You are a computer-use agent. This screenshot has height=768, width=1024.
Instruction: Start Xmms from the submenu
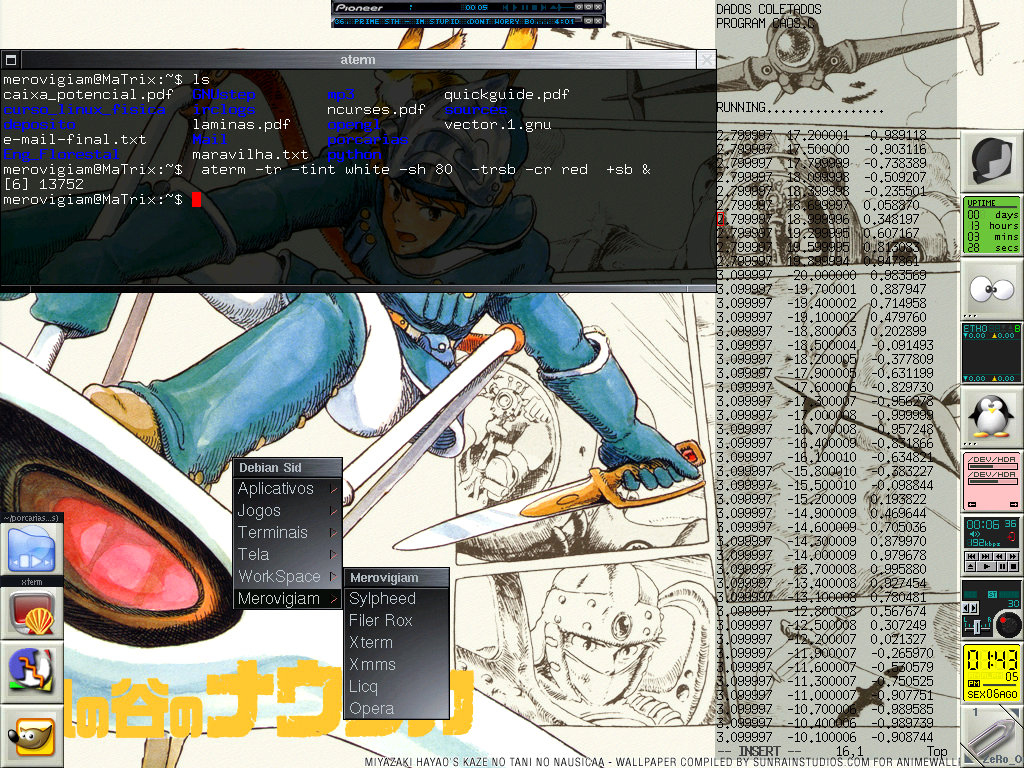coord(396,664)
